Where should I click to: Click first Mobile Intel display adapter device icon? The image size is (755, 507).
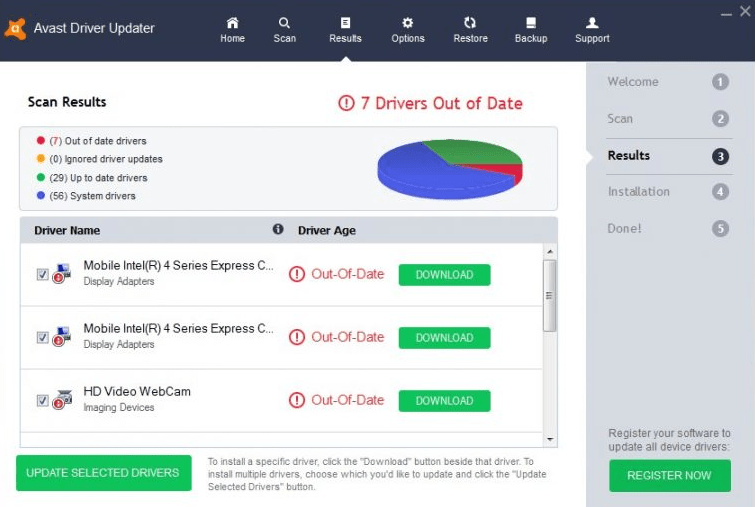pyautogui.click(x=62, y=273)
